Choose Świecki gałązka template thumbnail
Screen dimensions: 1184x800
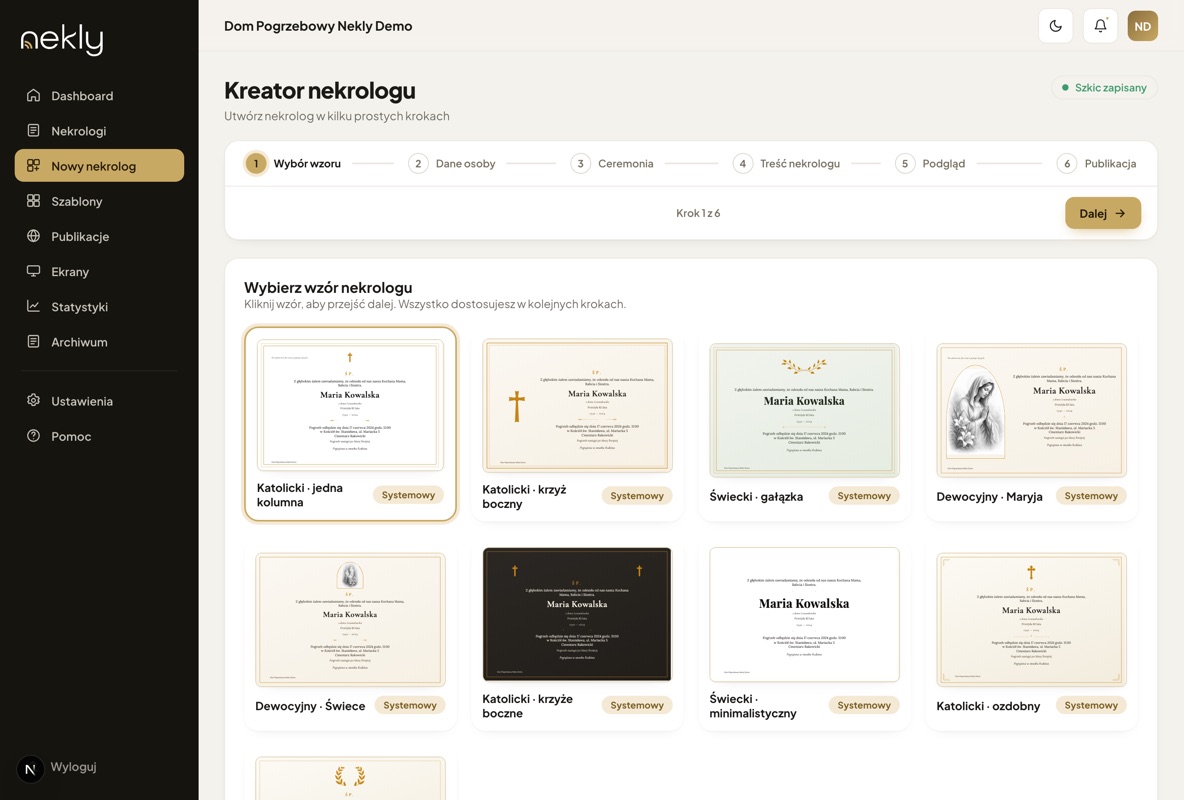click(x=804, y=410)
